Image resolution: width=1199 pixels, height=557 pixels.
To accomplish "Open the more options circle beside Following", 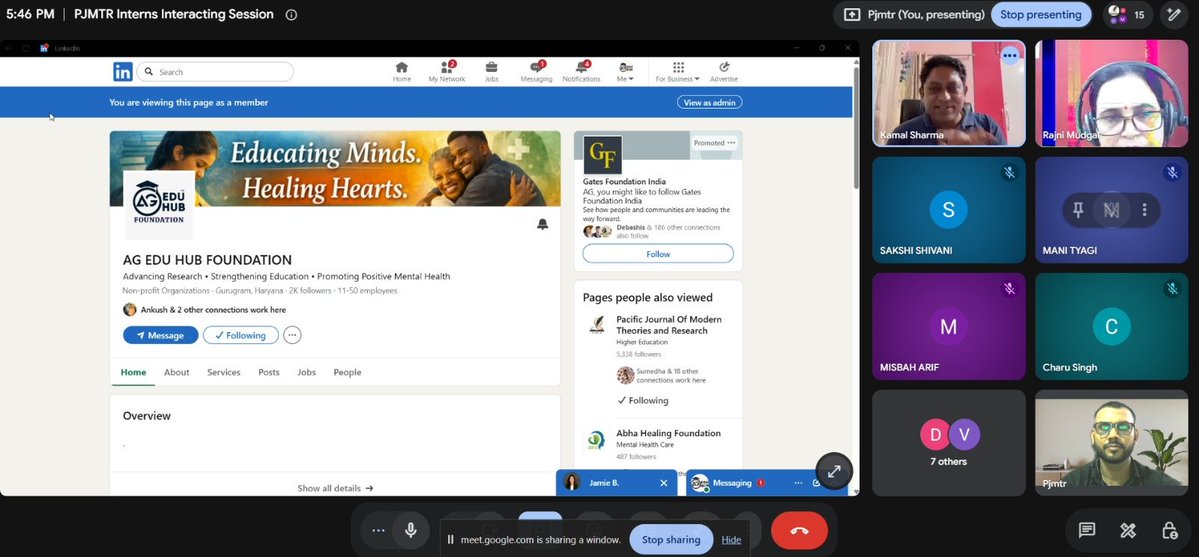I will point(292,335).
